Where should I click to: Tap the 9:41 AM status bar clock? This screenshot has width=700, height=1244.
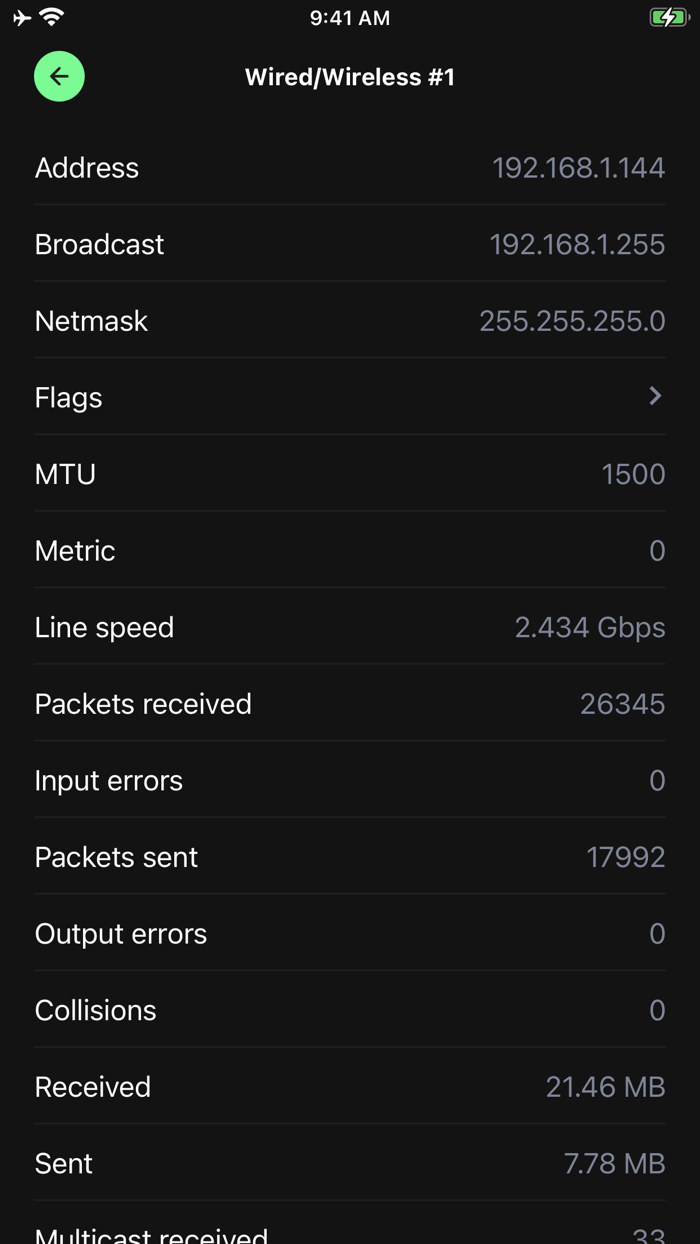pyautogui.click(x=350, y=18)
